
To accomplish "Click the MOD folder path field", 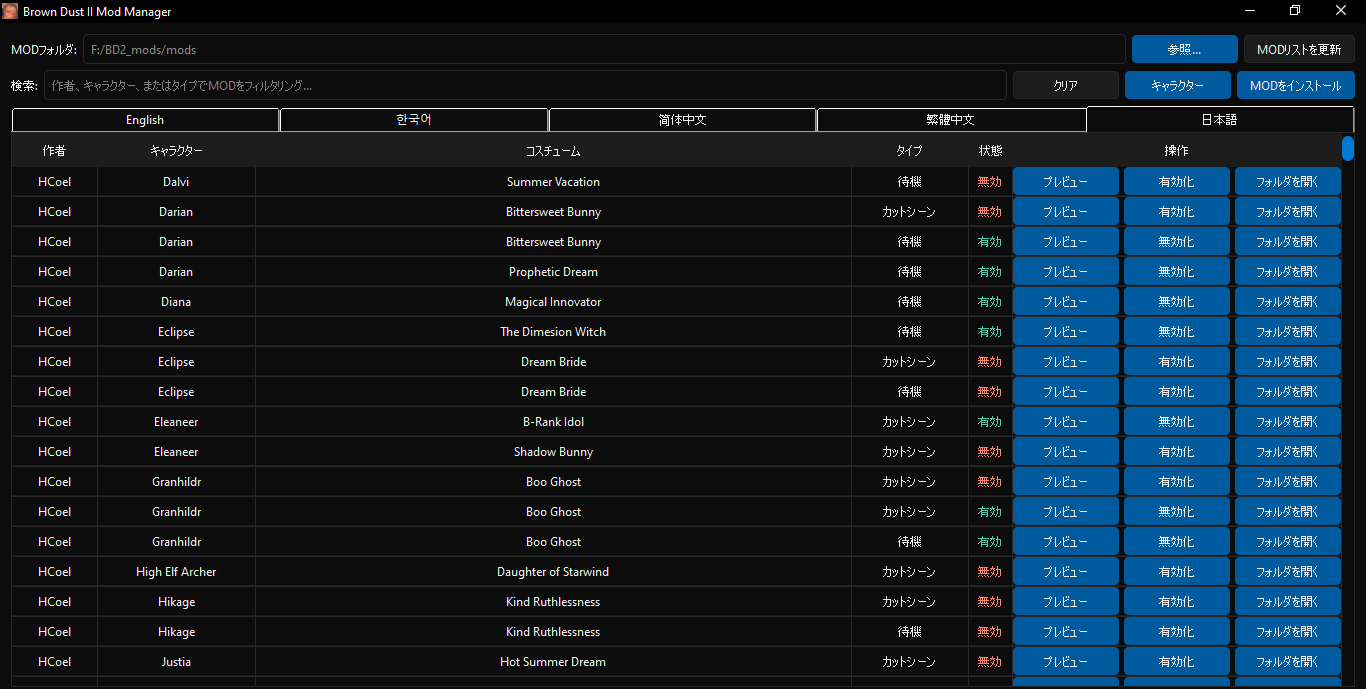I will (x=604, y=49).
